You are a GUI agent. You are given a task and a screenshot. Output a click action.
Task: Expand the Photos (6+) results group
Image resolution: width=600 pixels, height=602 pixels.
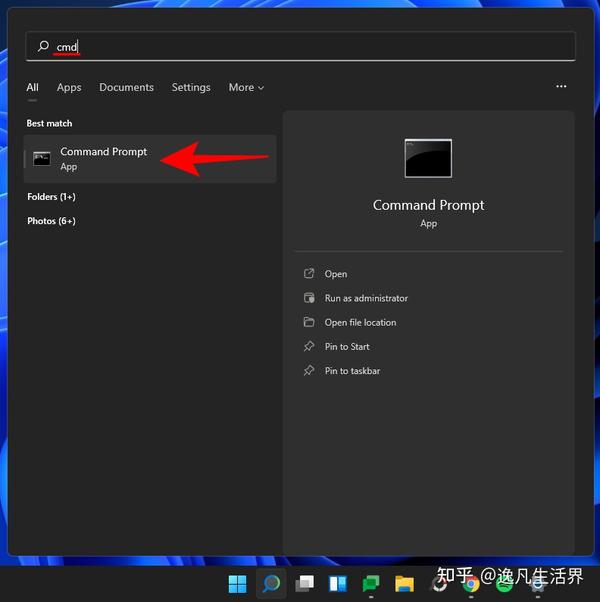pos(51,221)
